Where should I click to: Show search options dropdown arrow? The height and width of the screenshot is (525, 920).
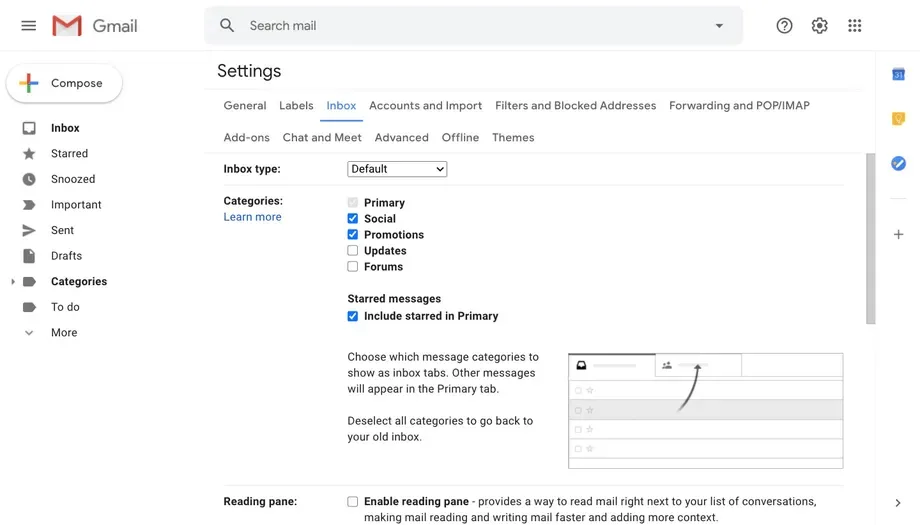(x=719, y=26)
